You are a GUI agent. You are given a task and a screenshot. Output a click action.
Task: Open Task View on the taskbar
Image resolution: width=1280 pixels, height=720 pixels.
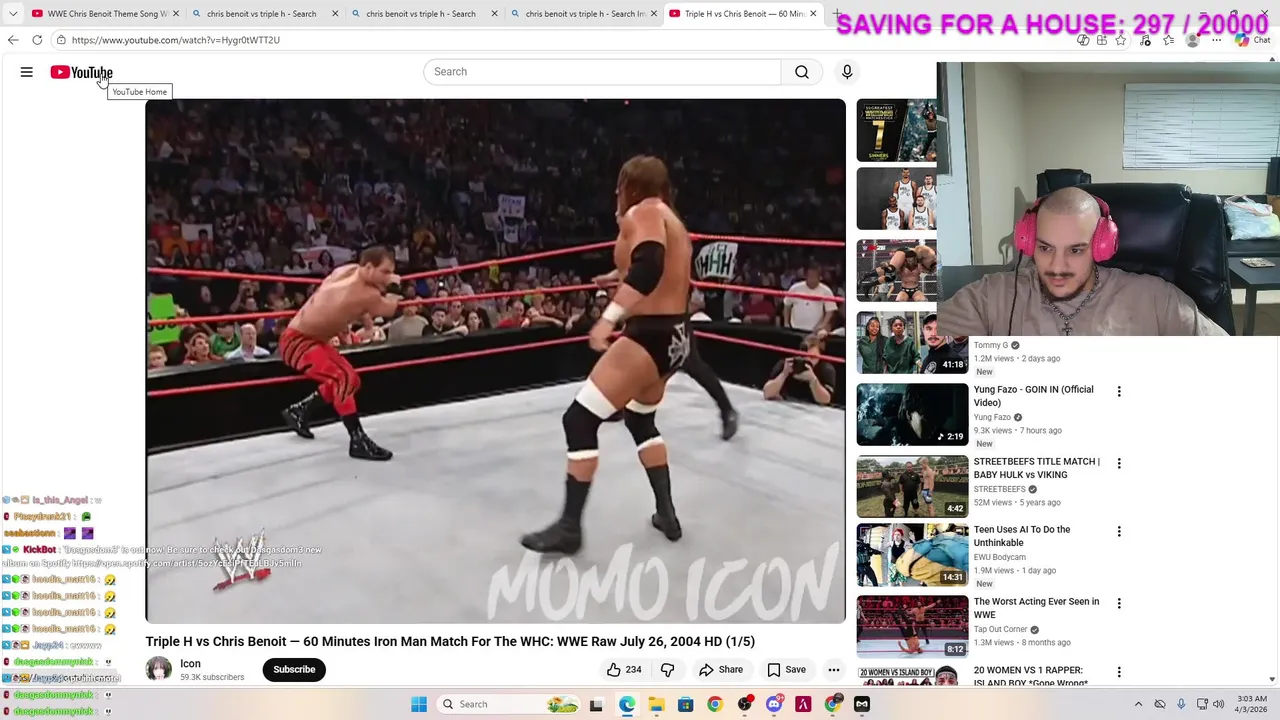[597, 704]
